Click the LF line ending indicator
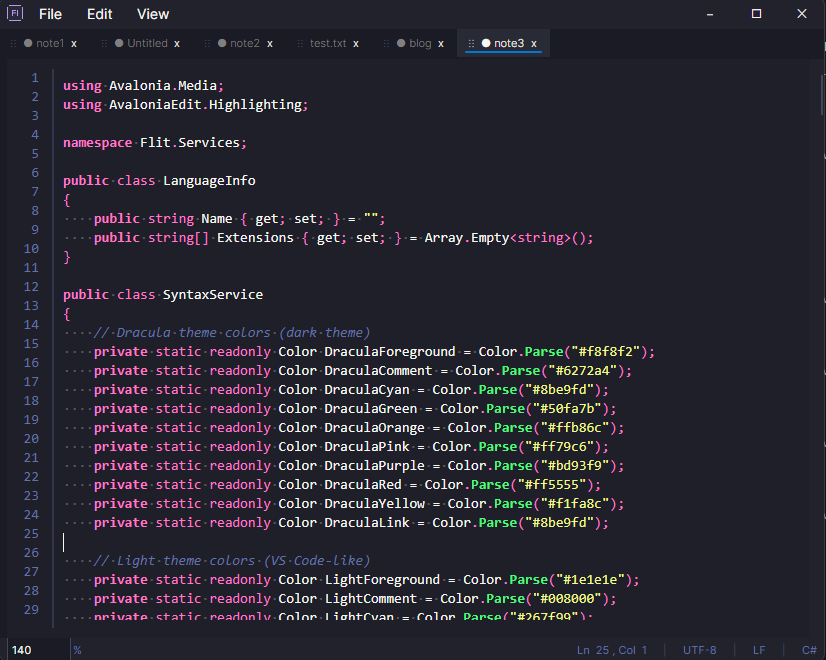Screen dimensions: 826x660 click(759, 651)
